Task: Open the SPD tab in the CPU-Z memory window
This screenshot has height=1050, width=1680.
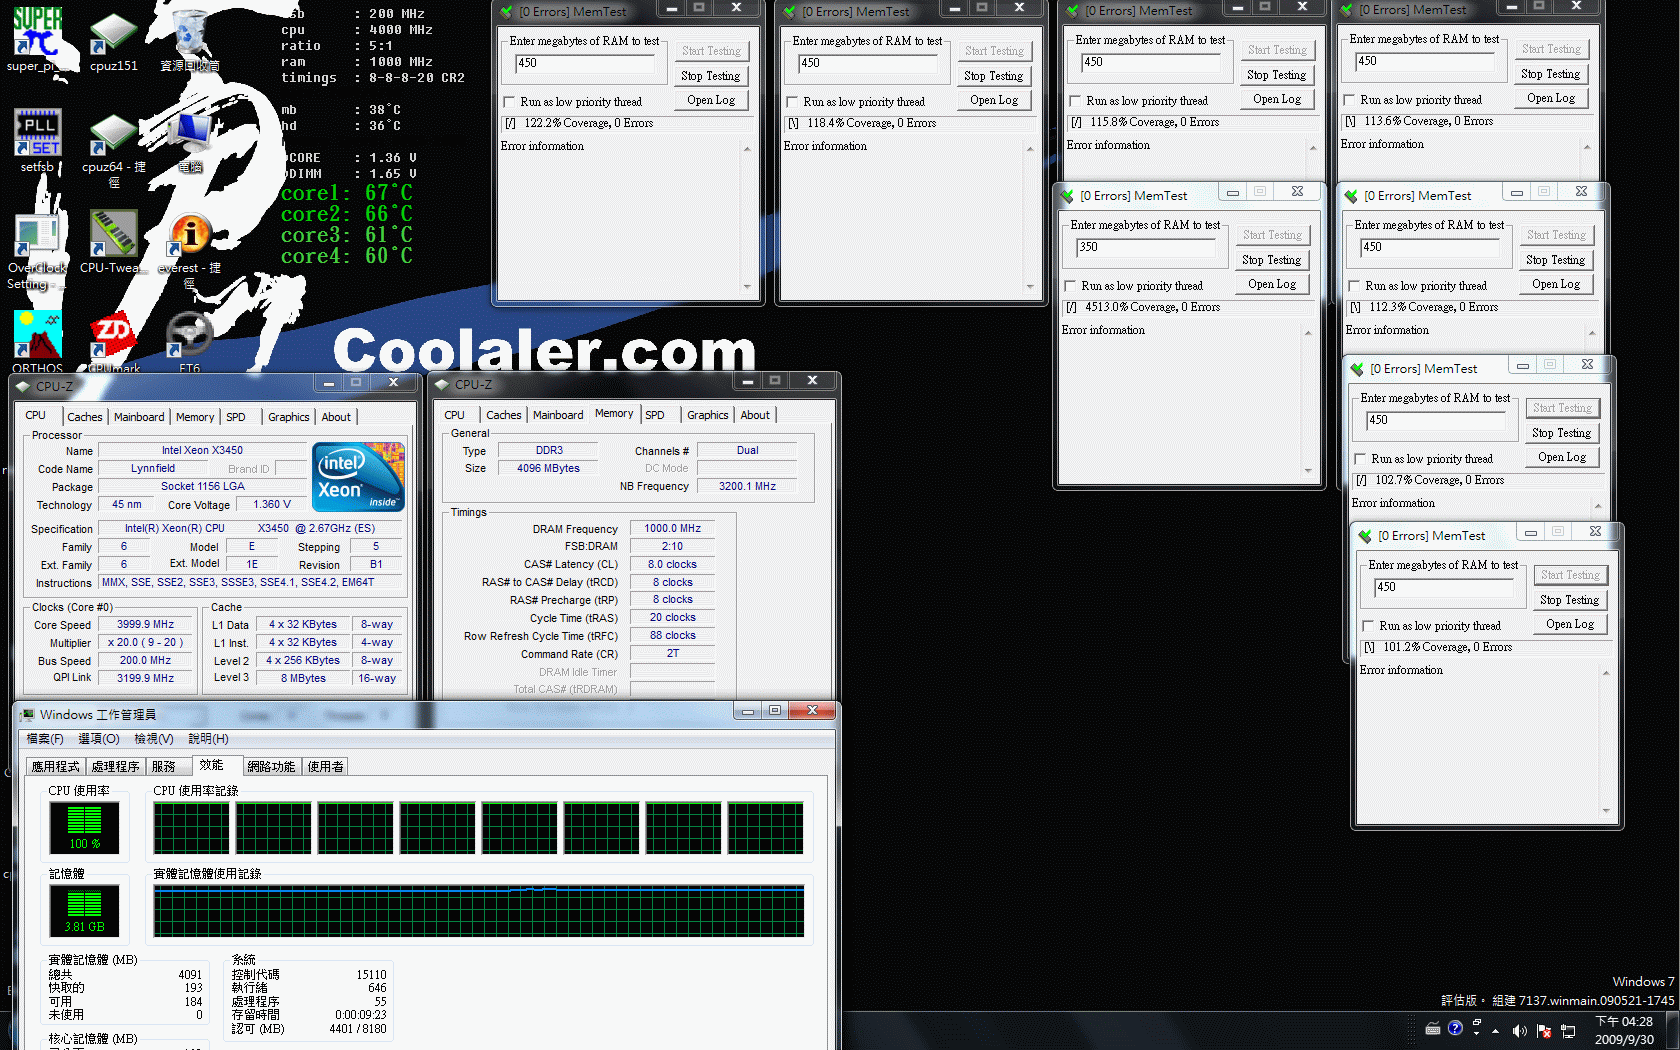Action: [655, 415]
